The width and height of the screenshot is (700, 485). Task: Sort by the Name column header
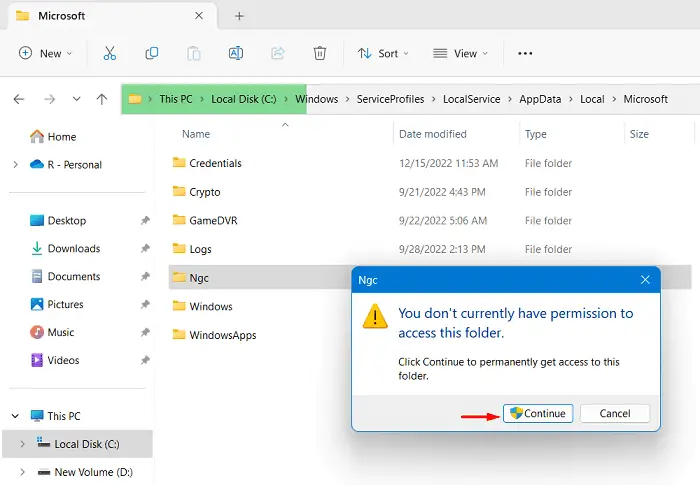(x=196, y=134)
